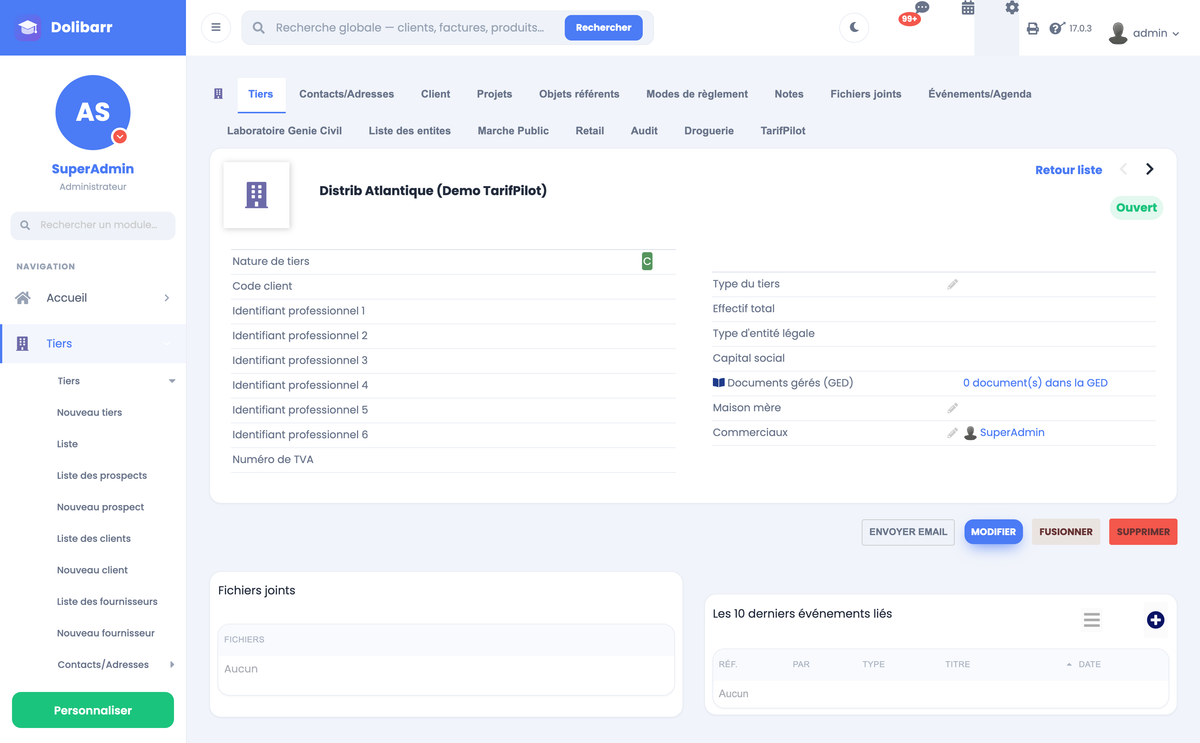Open Nouveau tiers in sidebar
The image size is (1200, 743).
click(x=89, y=412)
